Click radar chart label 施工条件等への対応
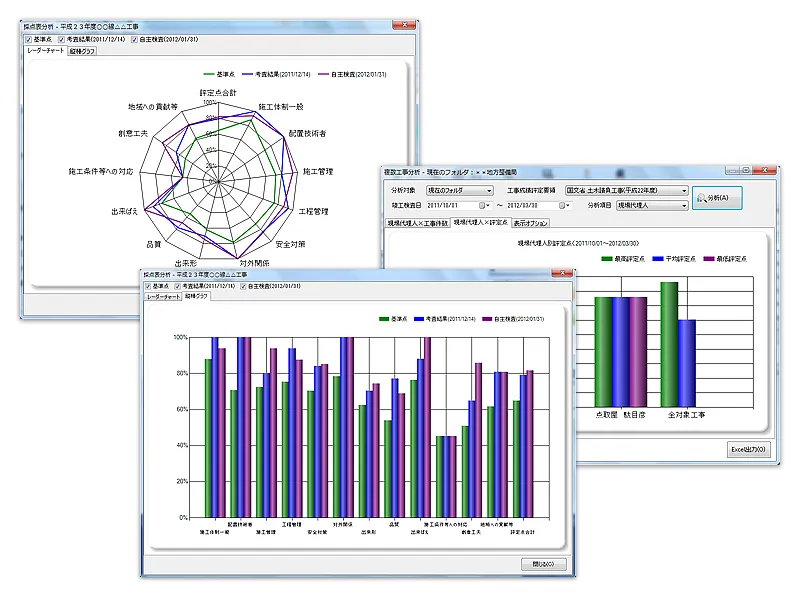The width and height of the screenshot is (800, 600). coord(101,171)
